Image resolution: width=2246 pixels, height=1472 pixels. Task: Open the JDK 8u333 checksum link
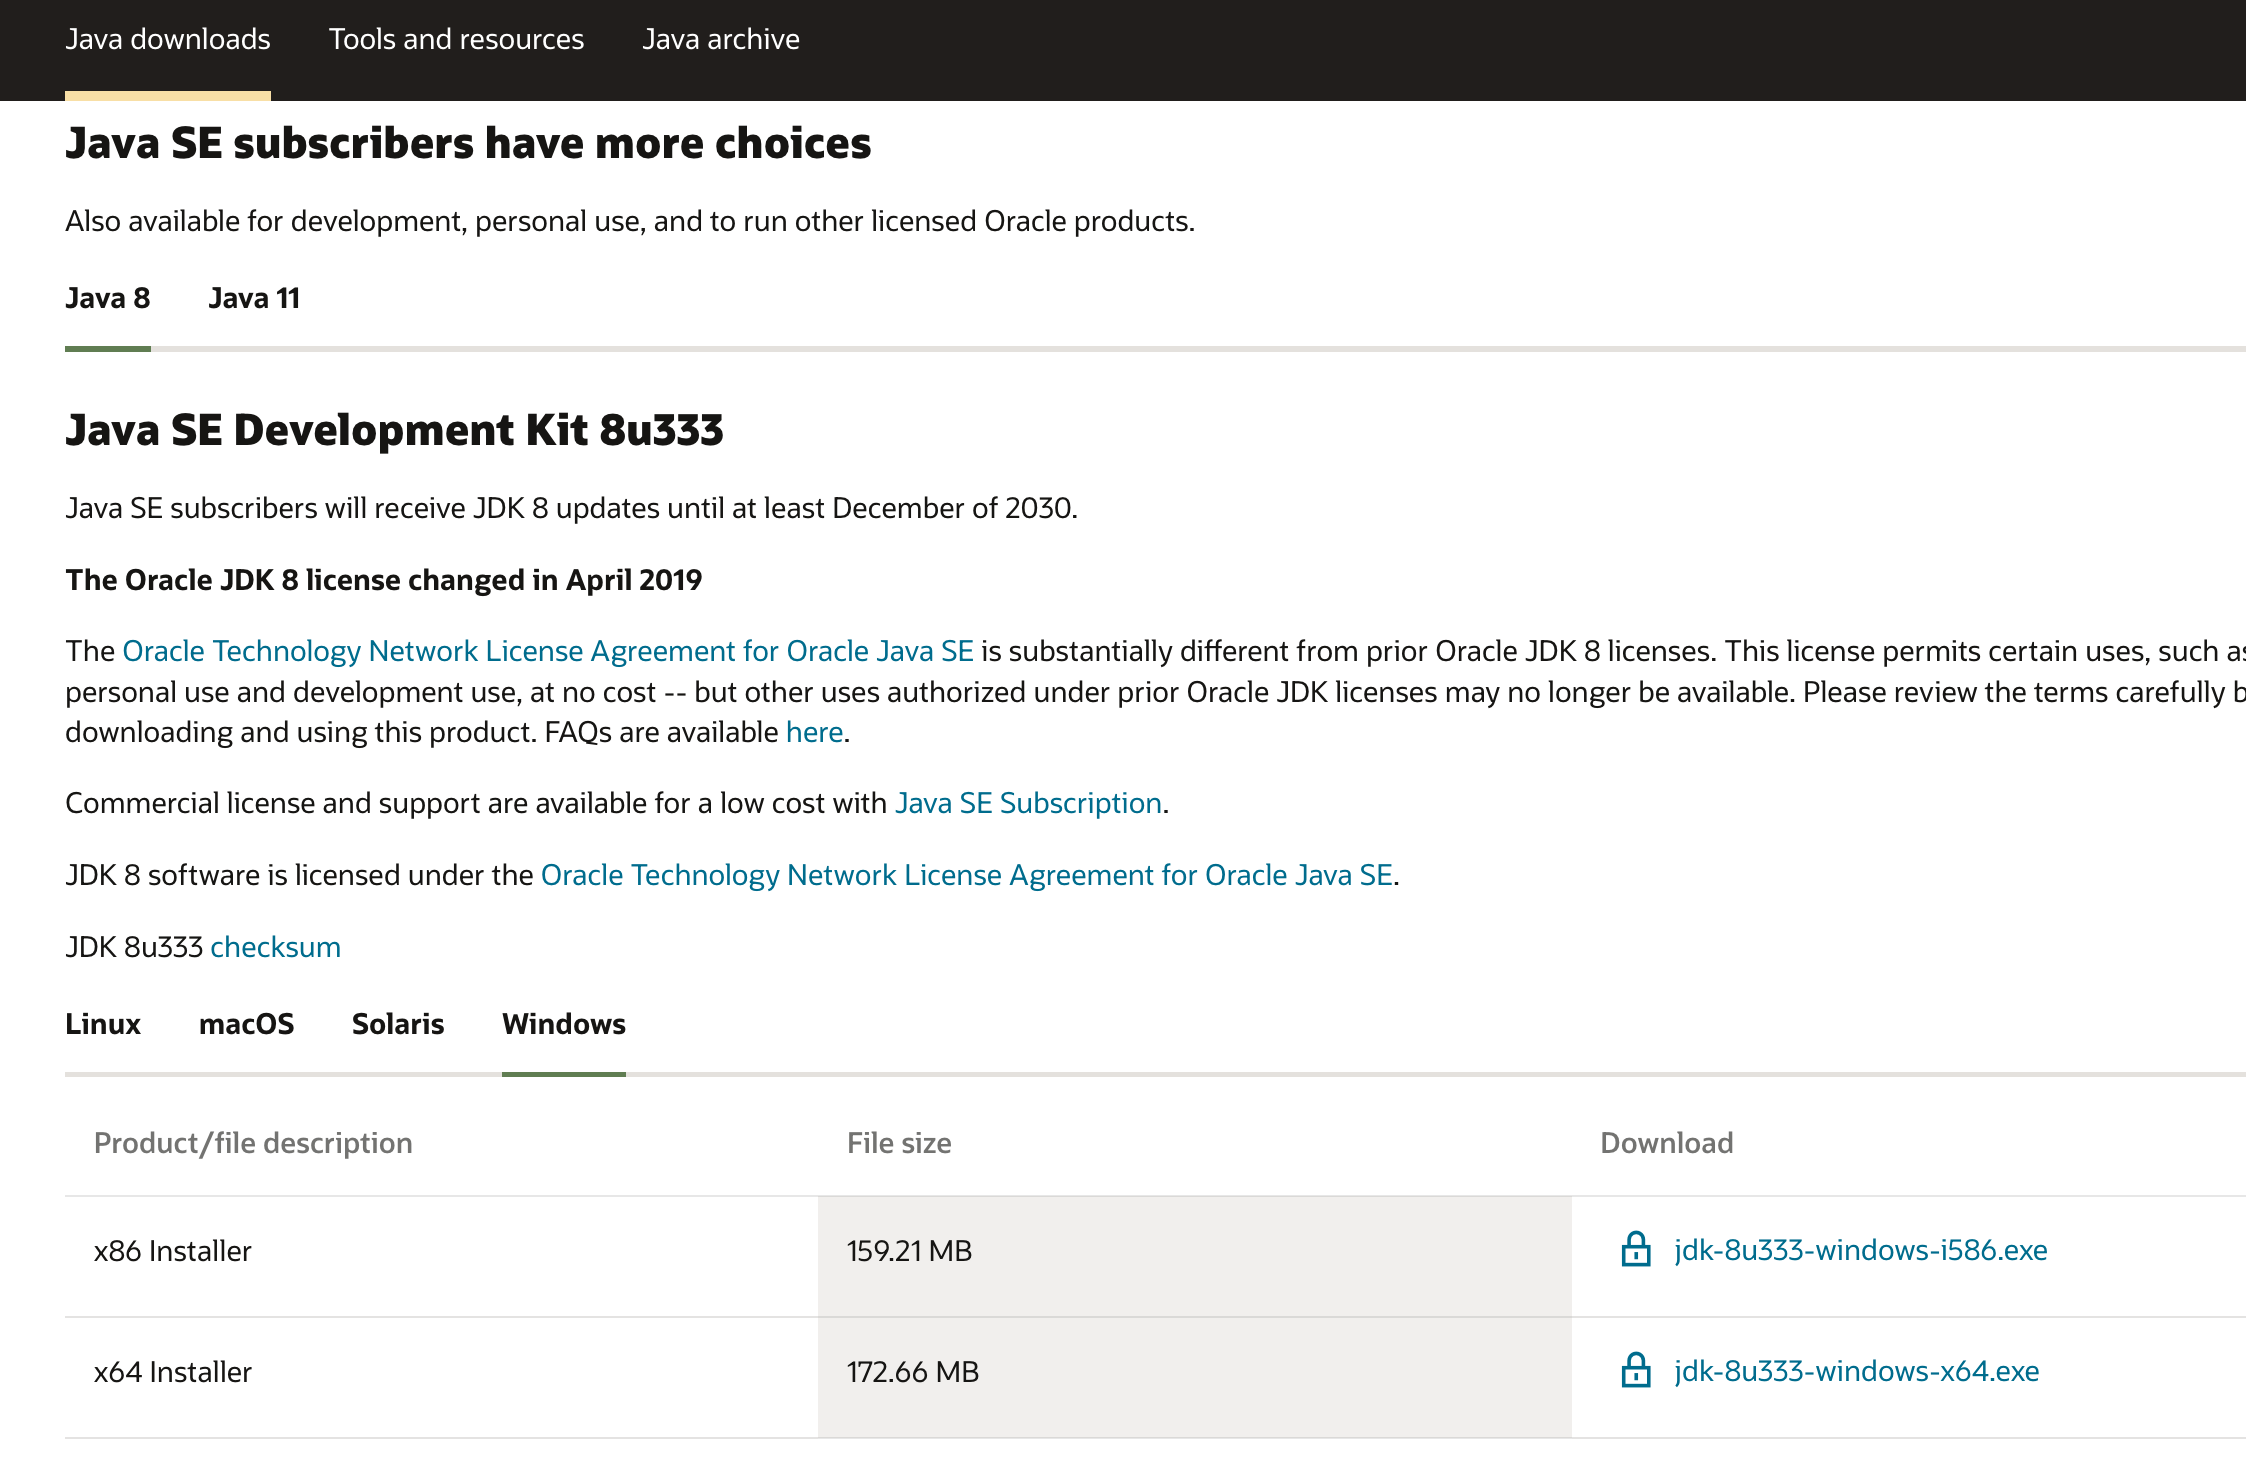tap(275, 948)
